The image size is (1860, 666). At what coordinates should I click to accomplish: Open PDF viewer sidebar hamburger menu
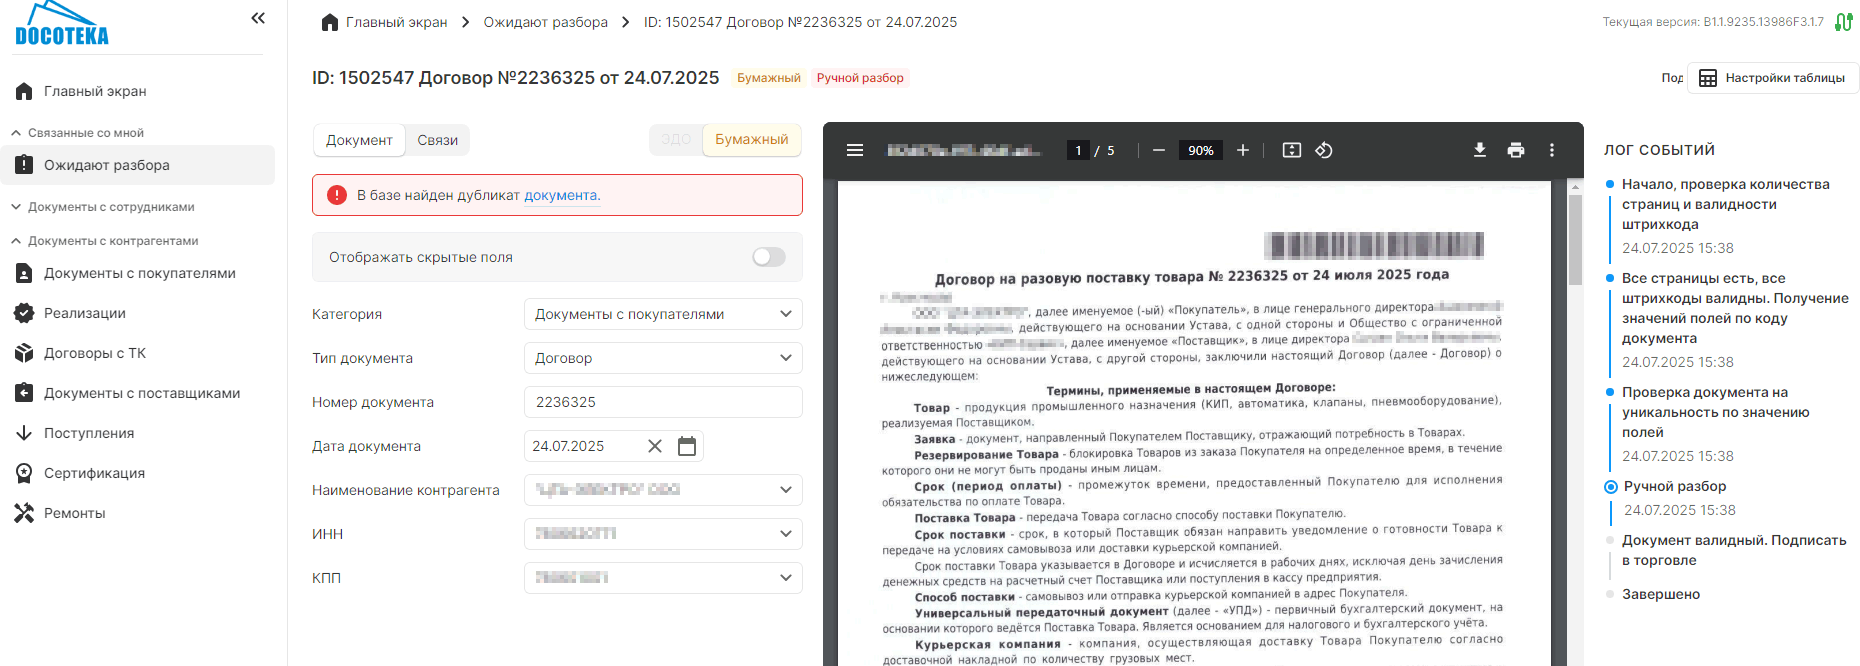coord(855,150)
